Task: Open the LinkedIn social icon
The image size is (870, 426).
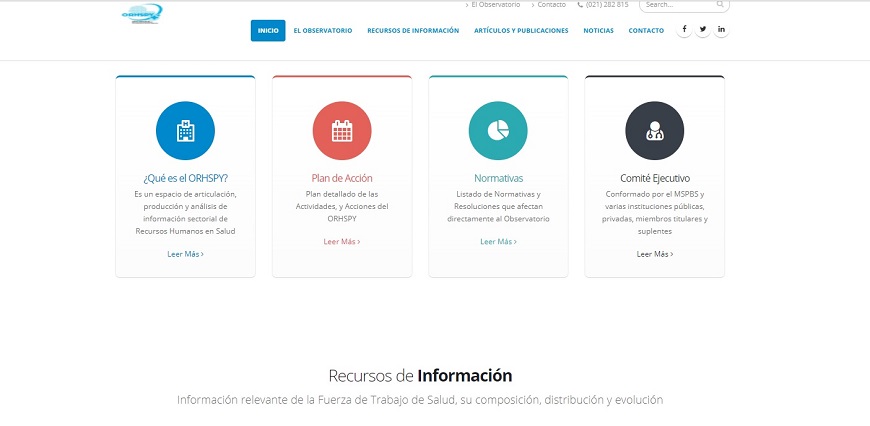Action: pos(721,30)
